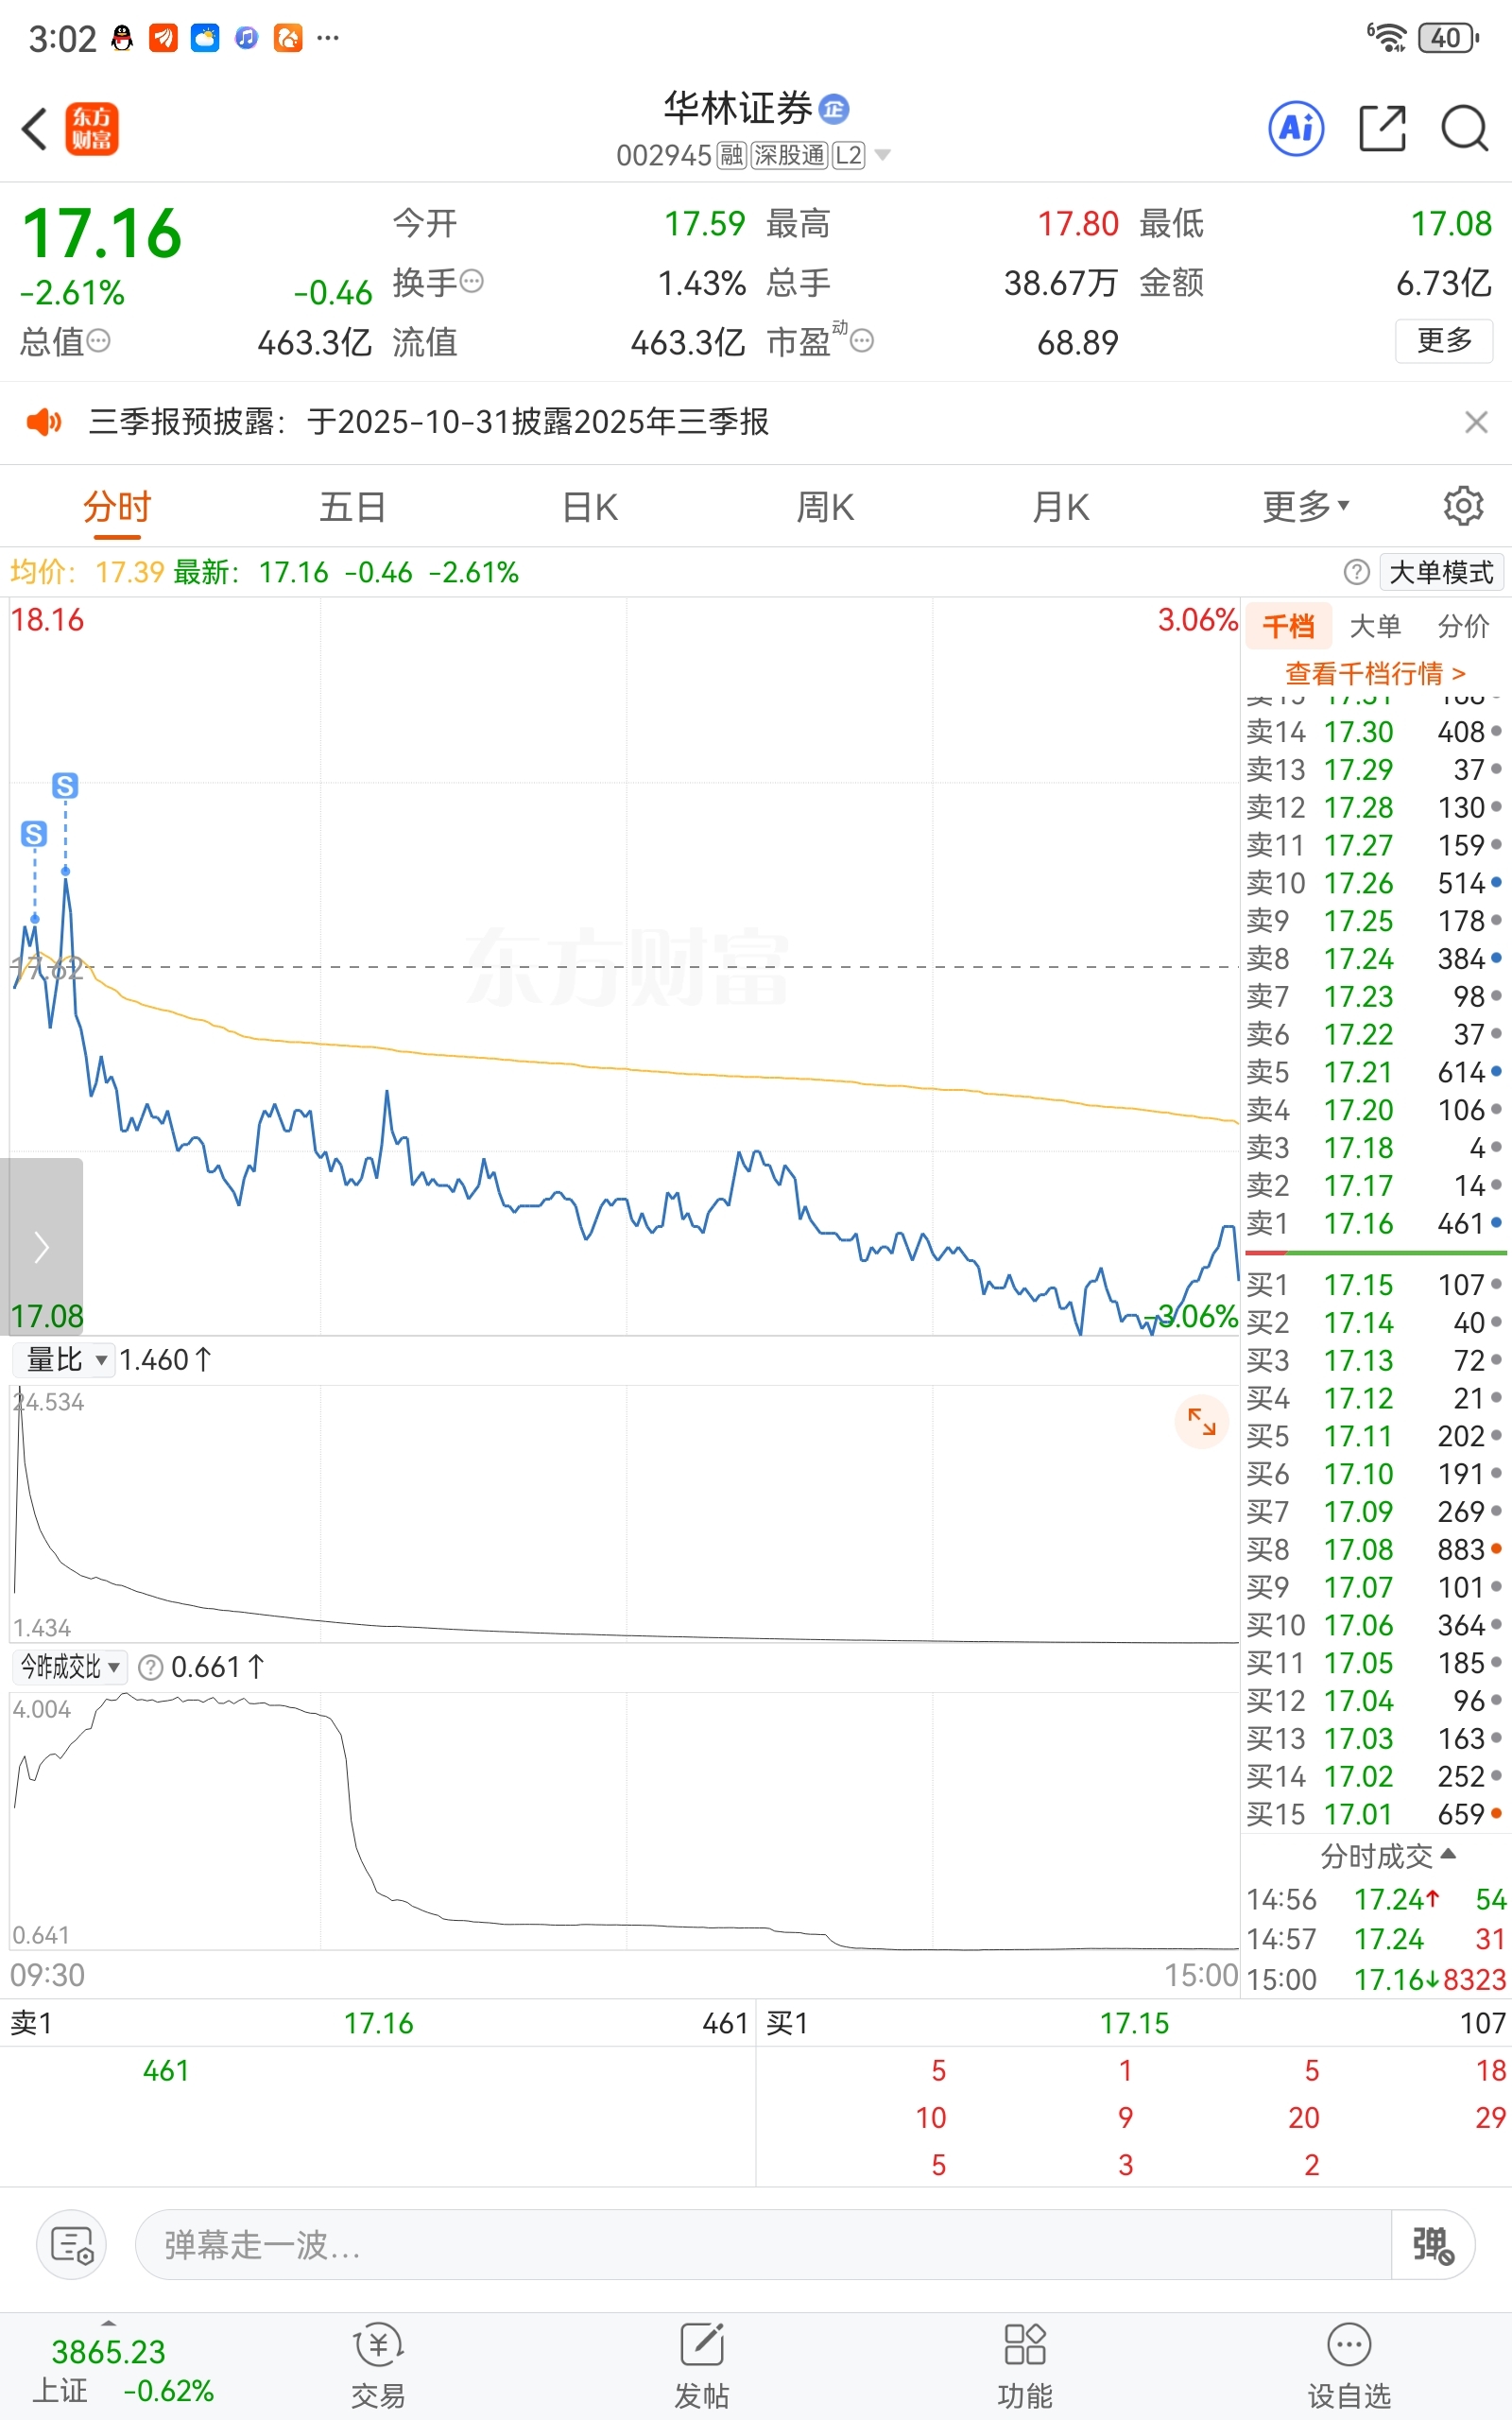
Task: Open the side panel arrow on chart
Action: [41, 1247]
